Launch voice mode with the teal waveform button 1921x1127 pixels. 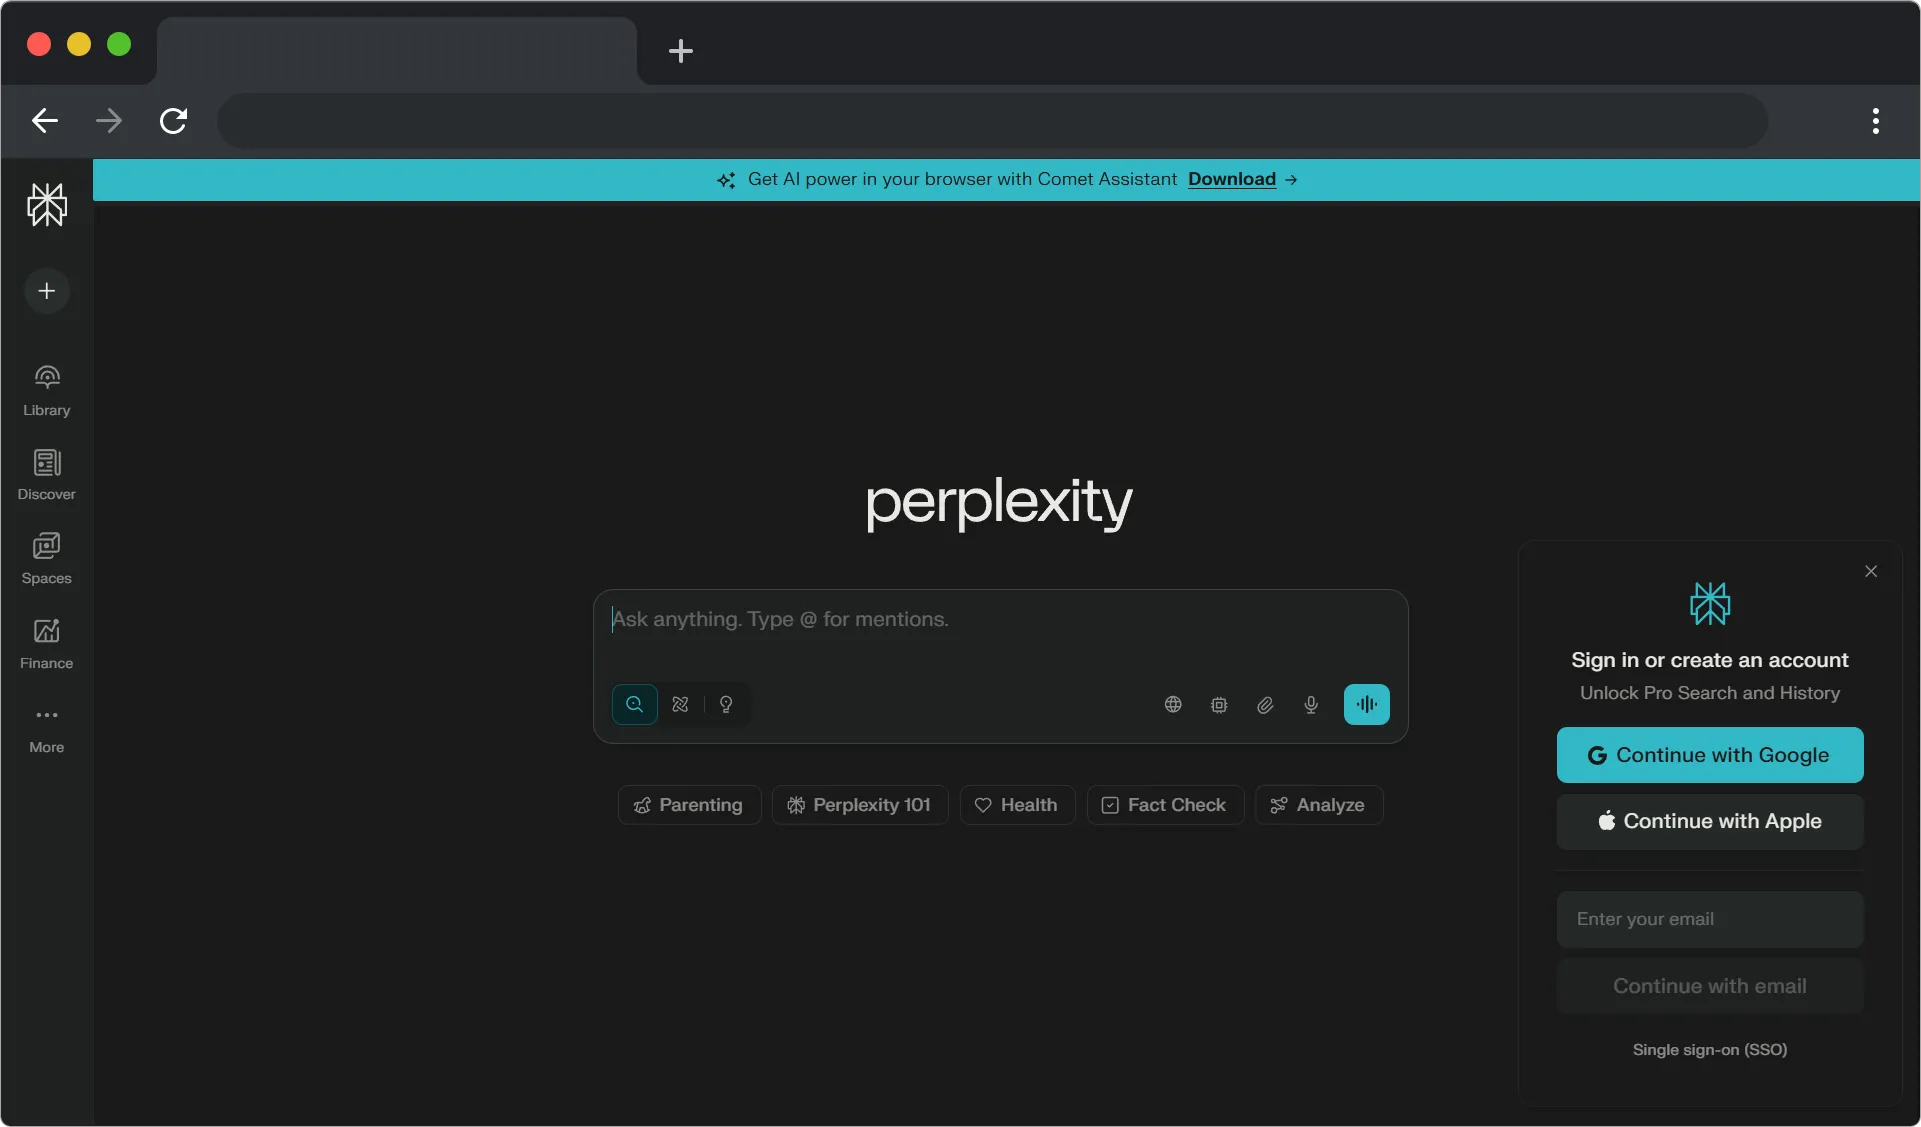[1366, 705]
